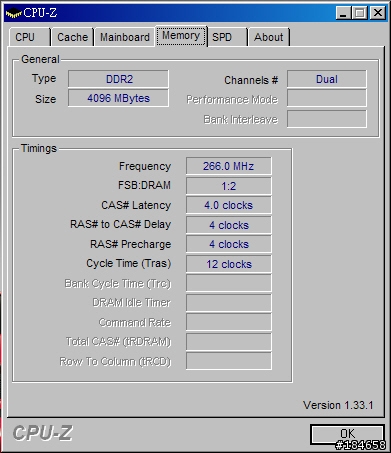
Task: Click the DDR2 memory type value
Action: (x=119, y=79)
